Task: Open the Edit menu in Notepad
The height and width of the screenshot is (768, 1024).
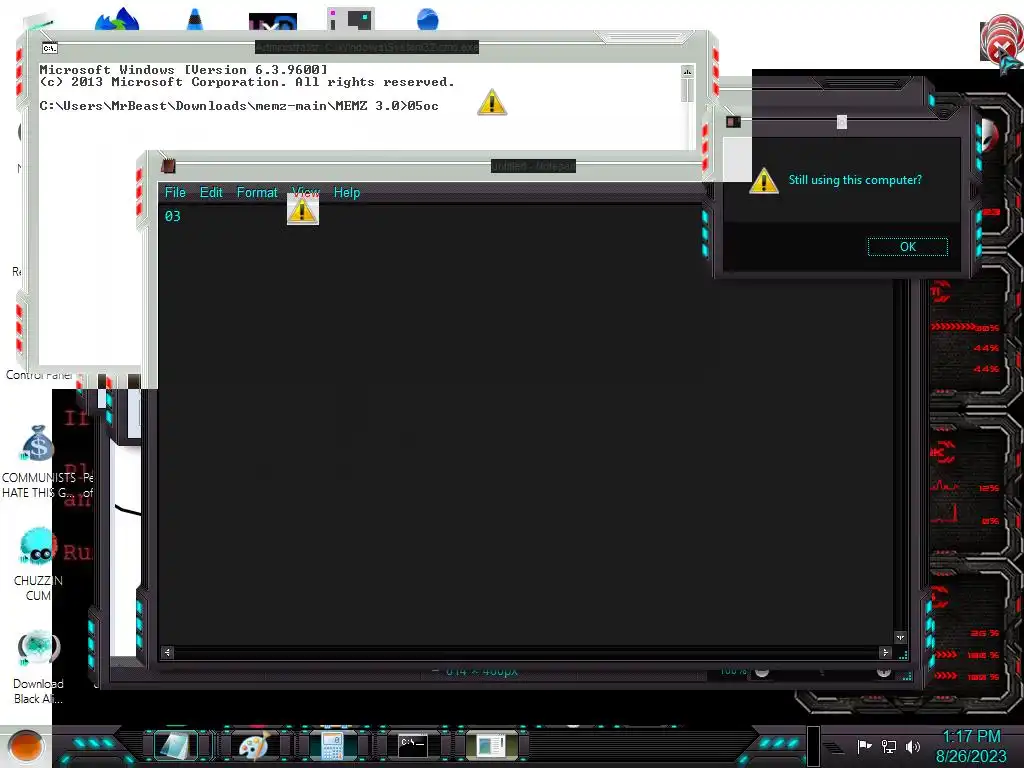Action: 211,193
